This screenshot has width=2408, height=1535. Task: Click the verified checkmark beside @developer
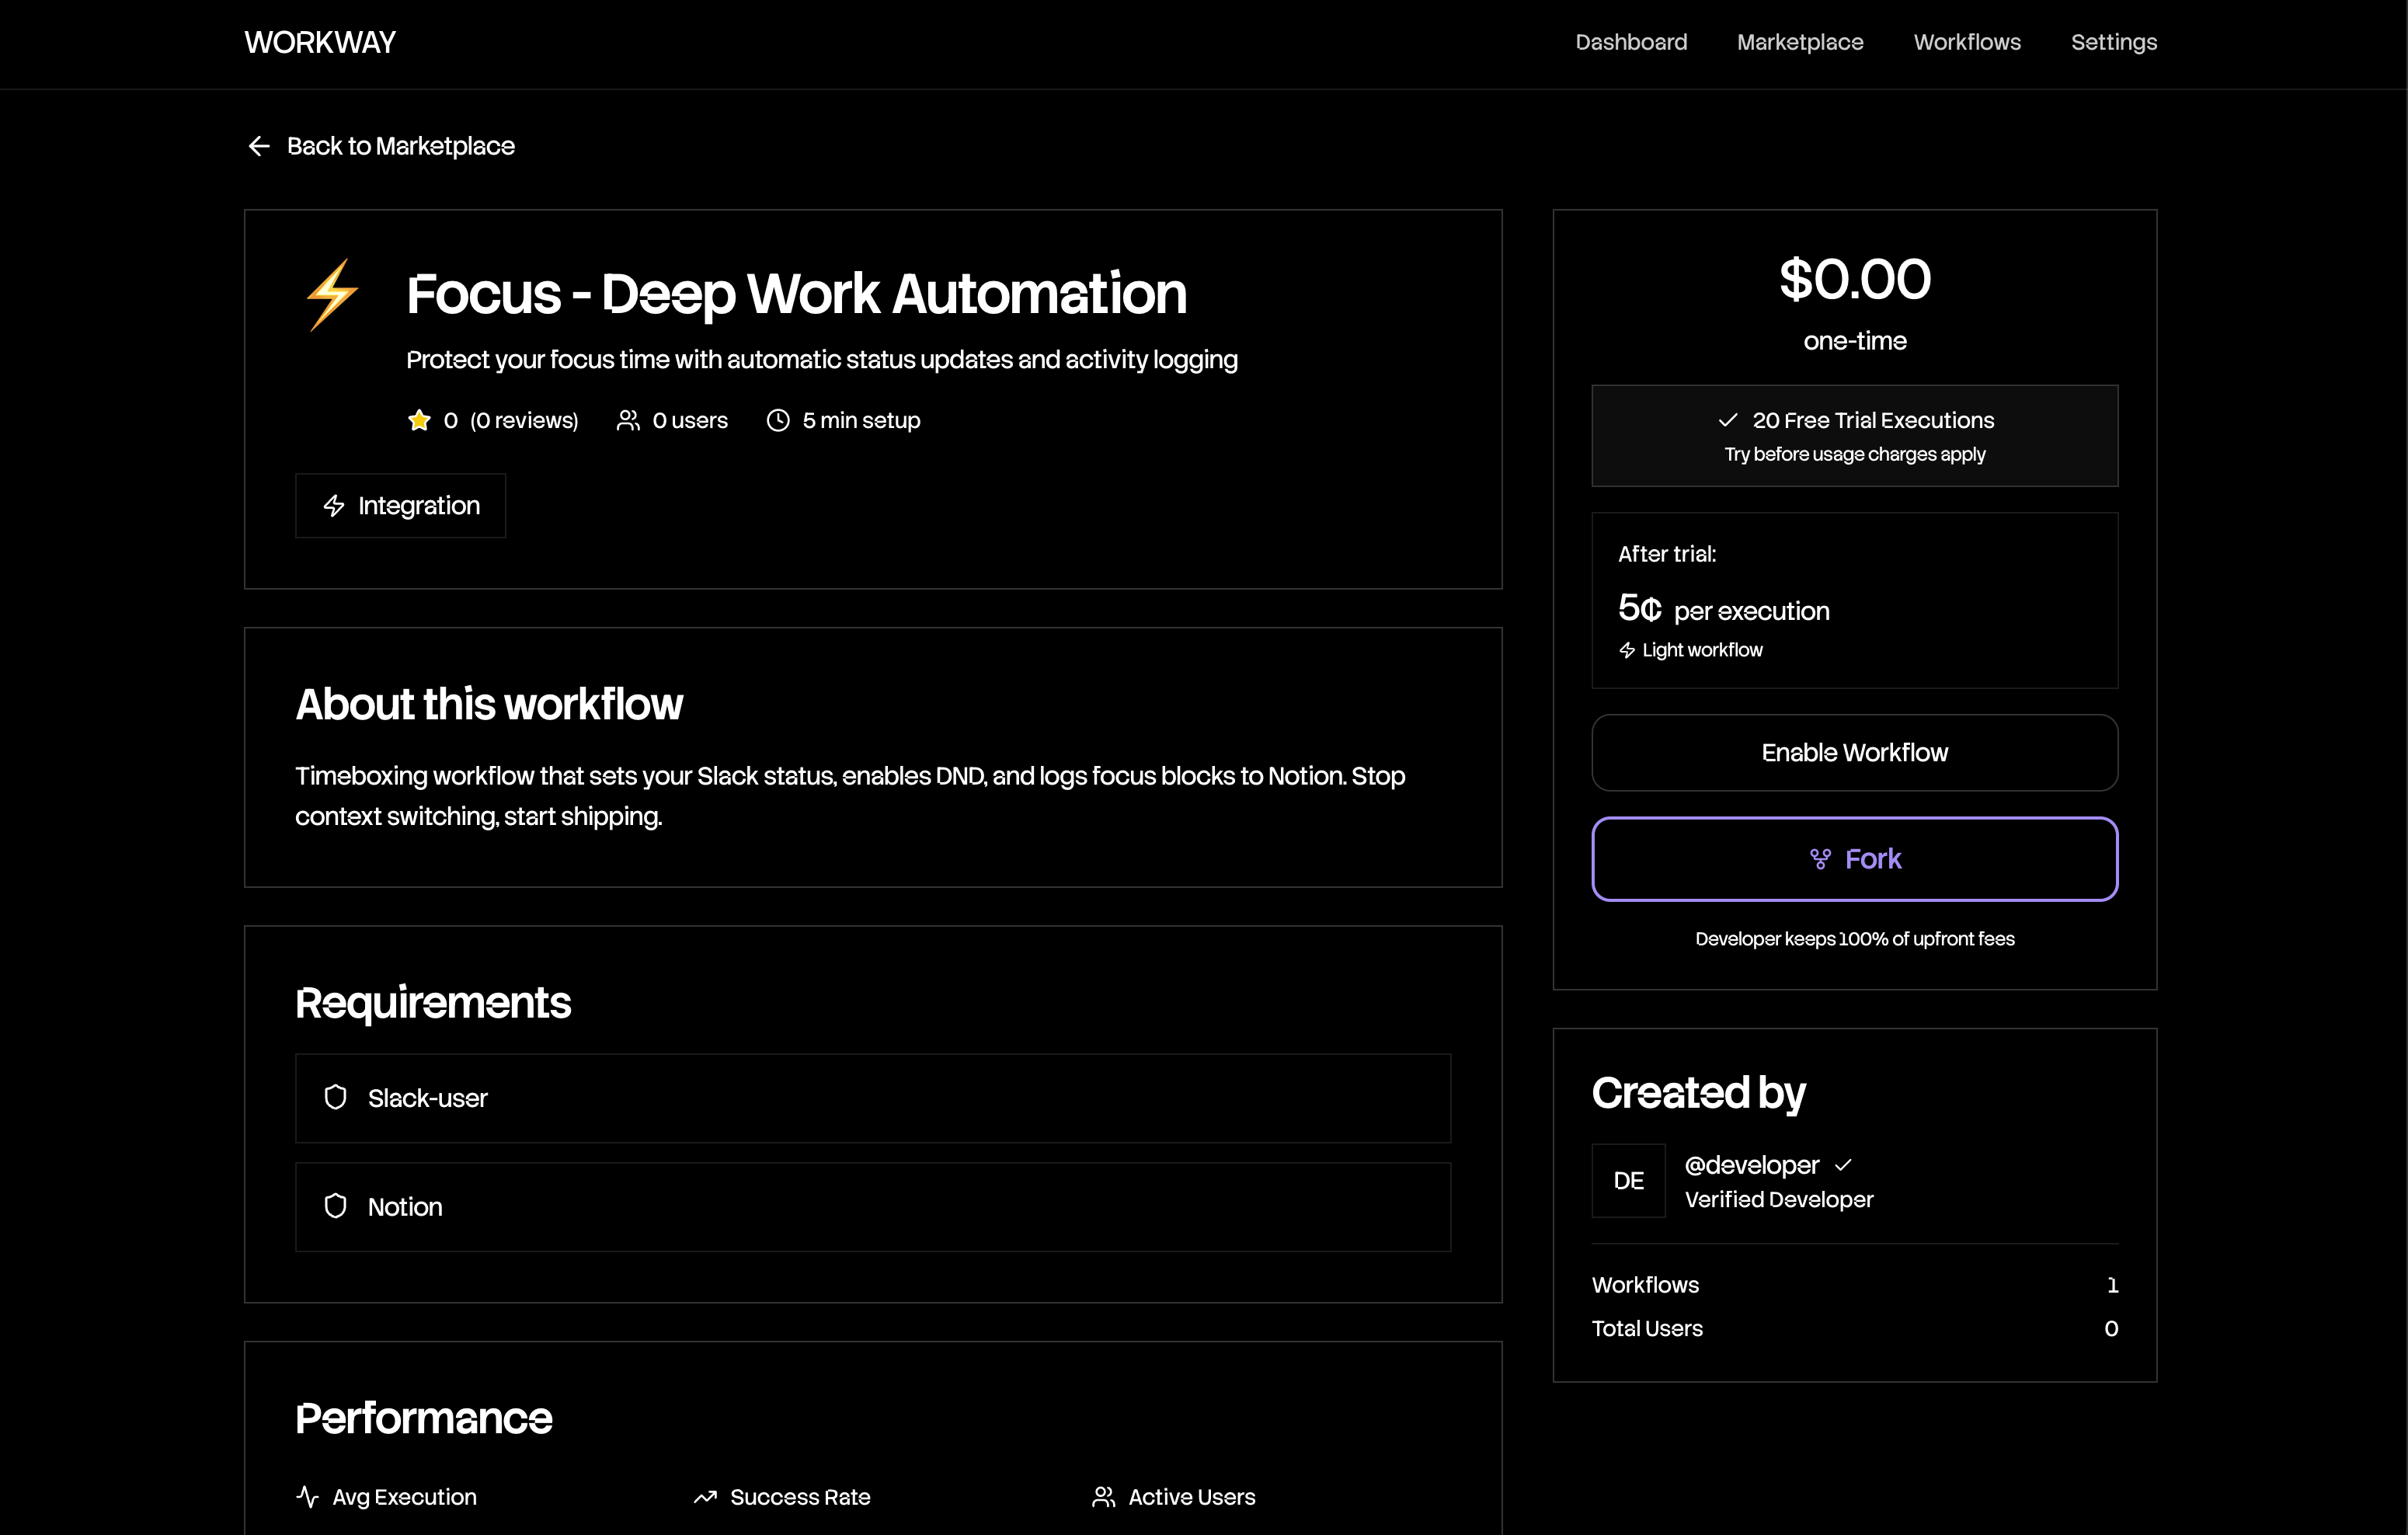click(x=1843, y=1165)
